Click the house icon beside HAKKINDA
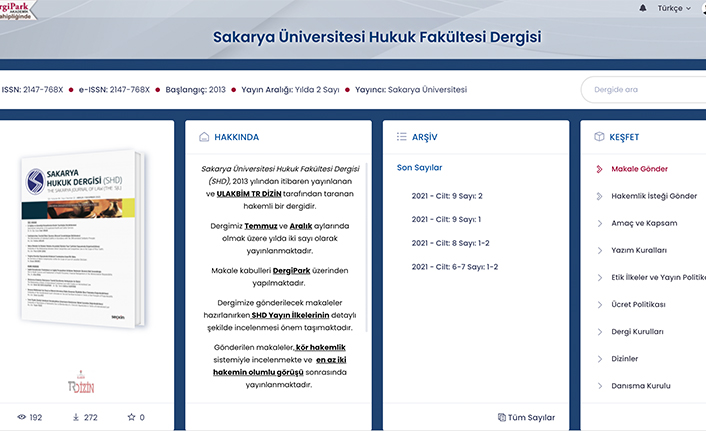The height and width of the screenshot is (431, 706). 204,137
